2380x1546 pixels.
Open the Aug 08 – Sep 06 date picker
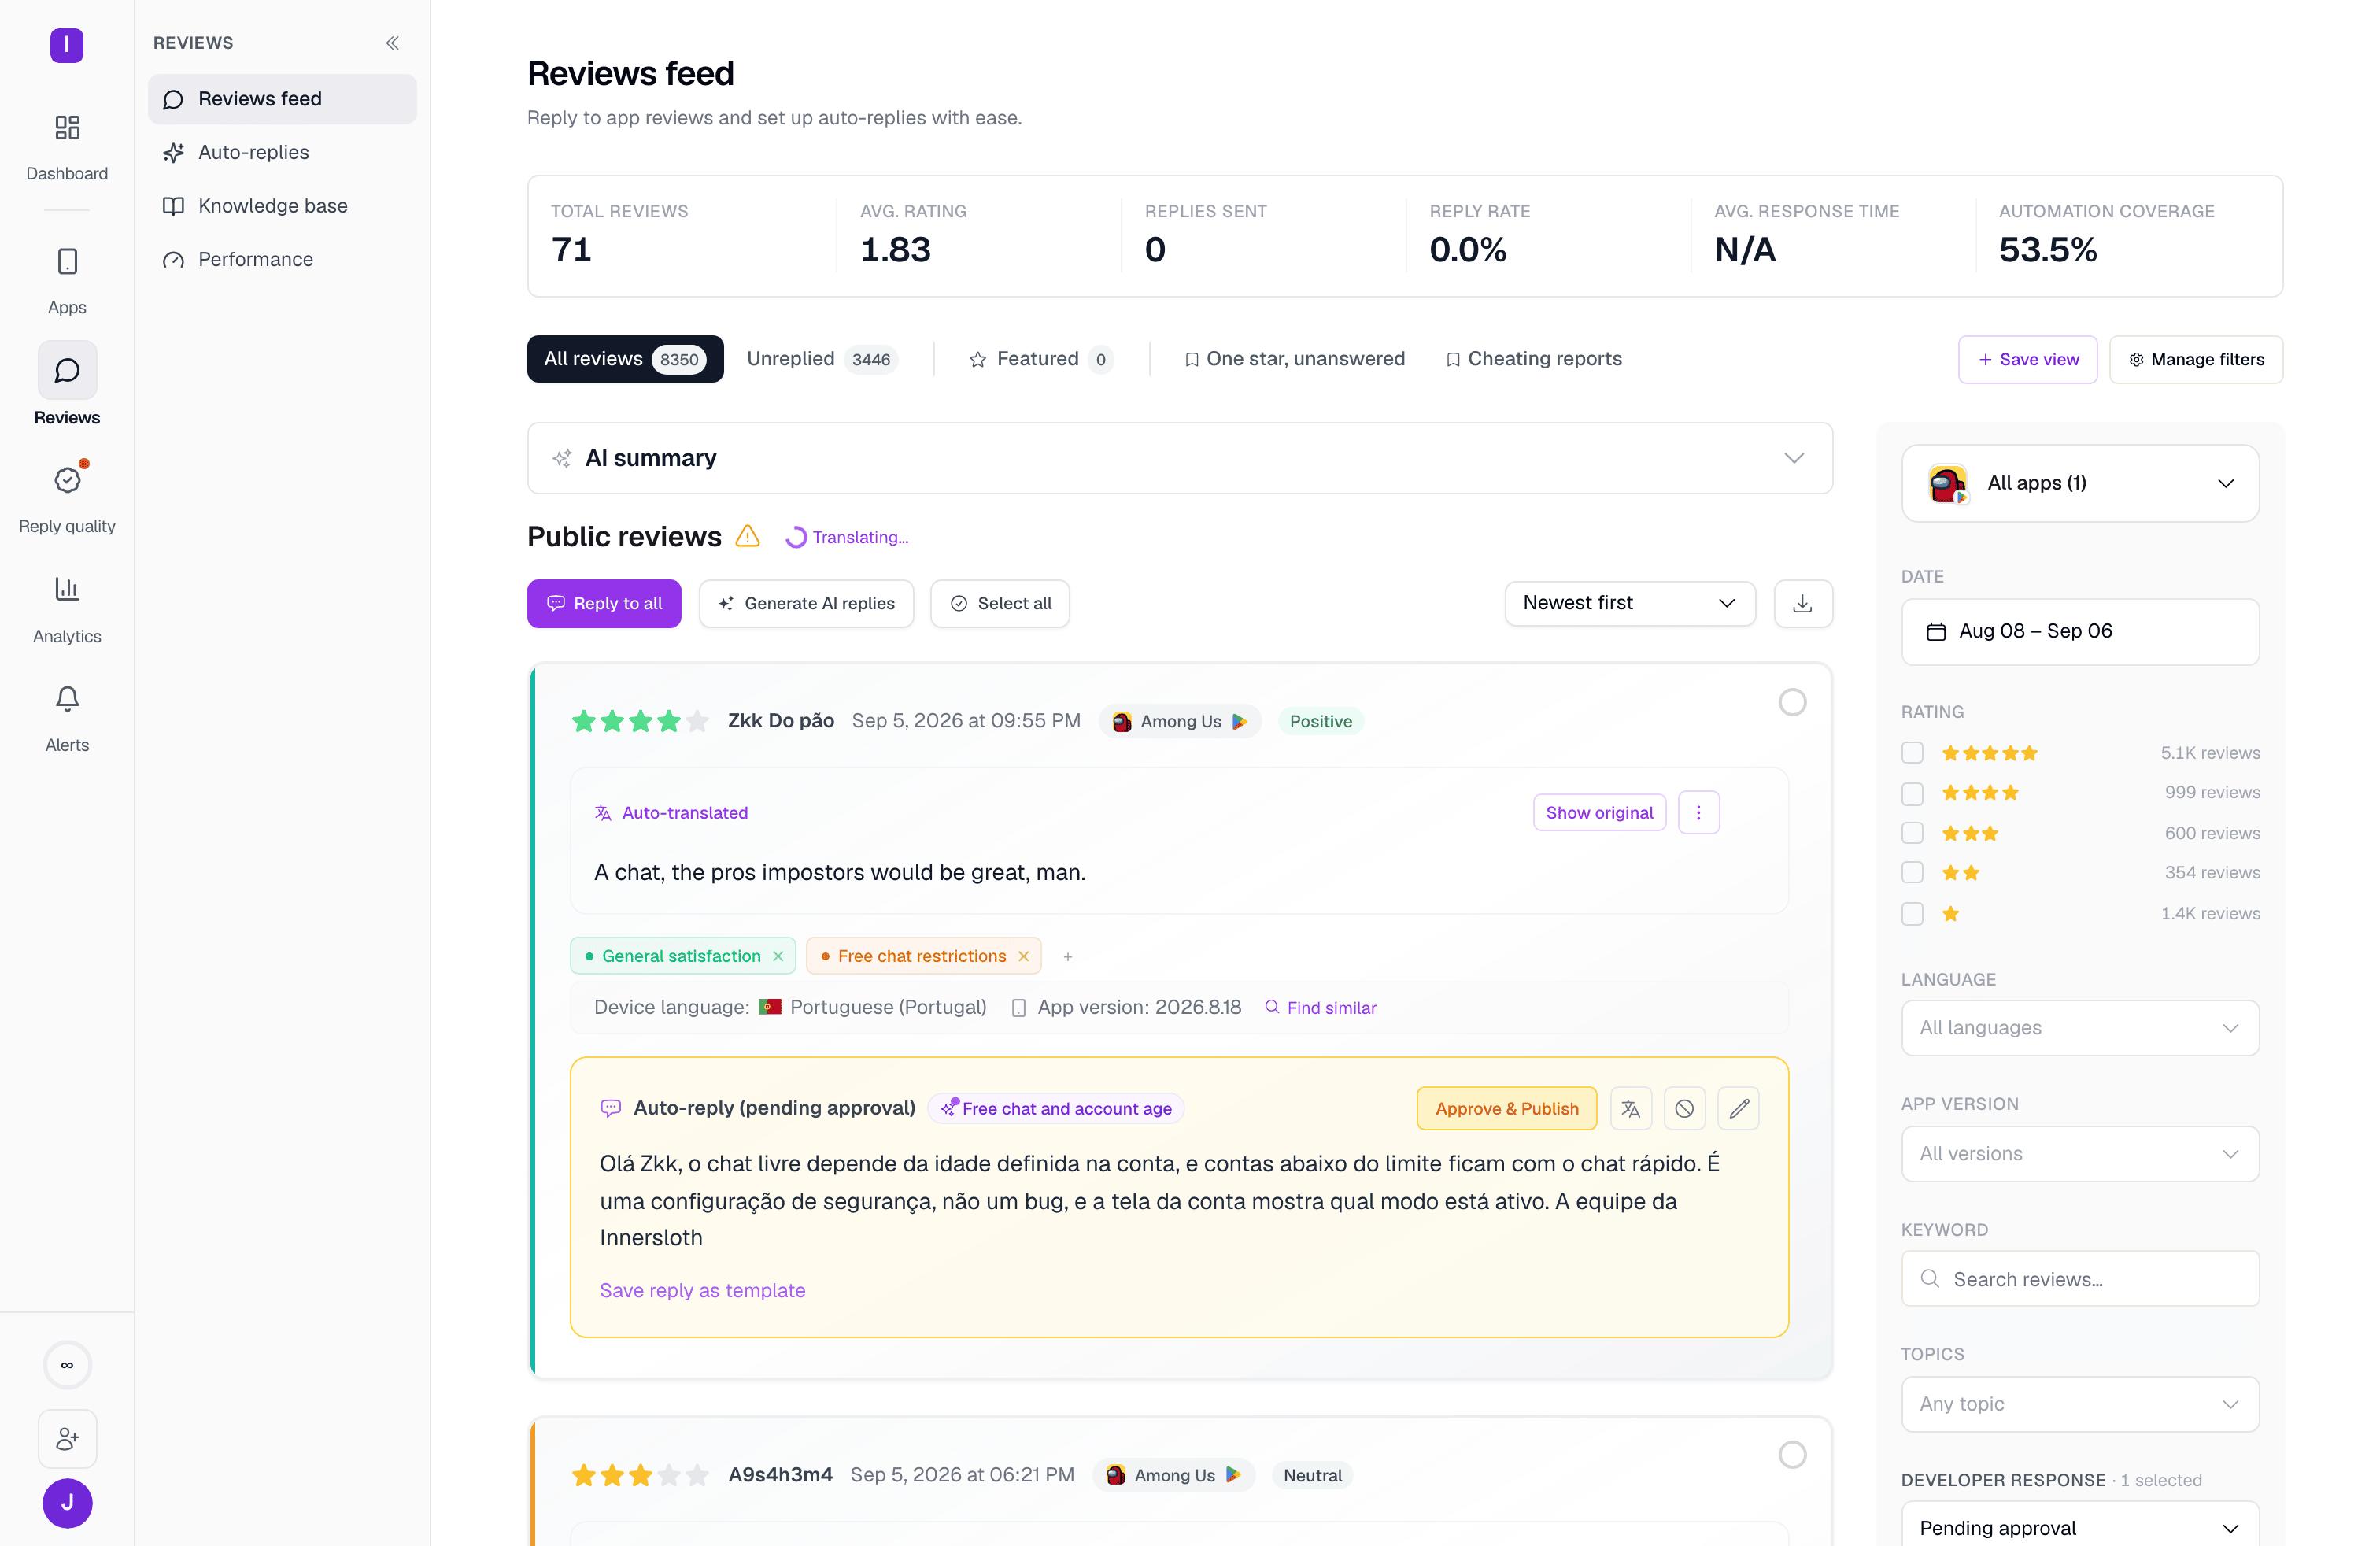(x=2080, y=632)
